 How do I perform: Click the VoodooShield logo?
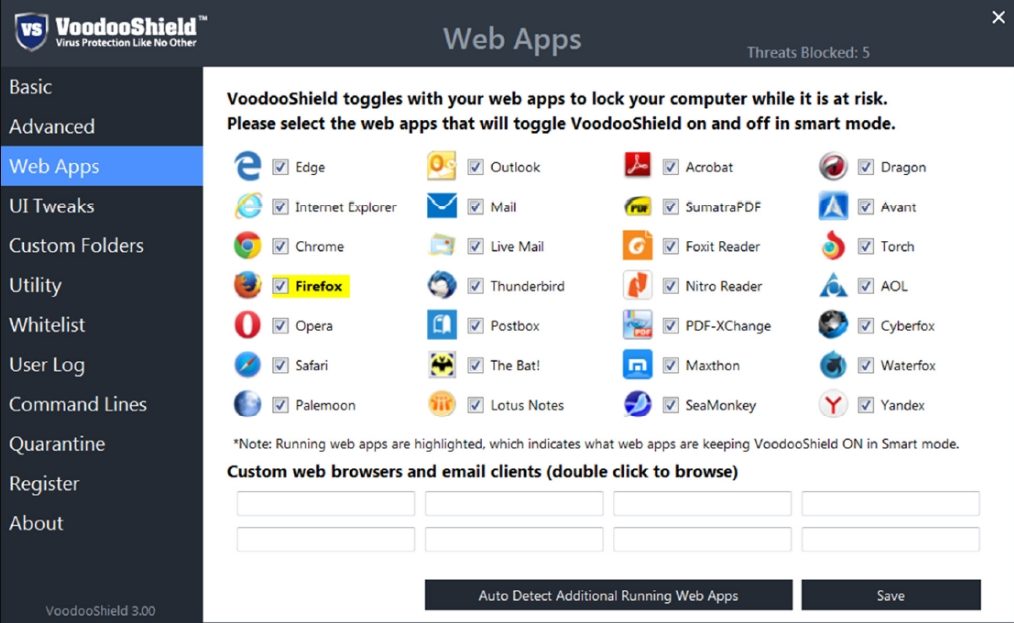(110, 32)
